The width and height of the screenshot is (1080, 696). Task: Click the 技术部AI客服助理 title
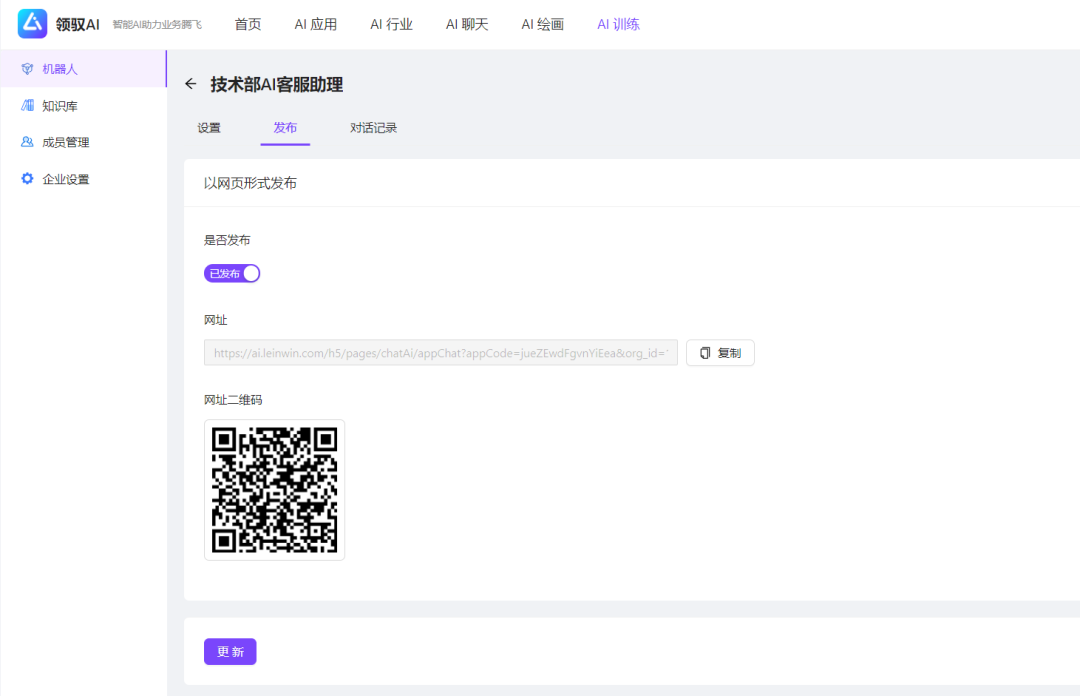pyautogui.click(x=277, y=84)
